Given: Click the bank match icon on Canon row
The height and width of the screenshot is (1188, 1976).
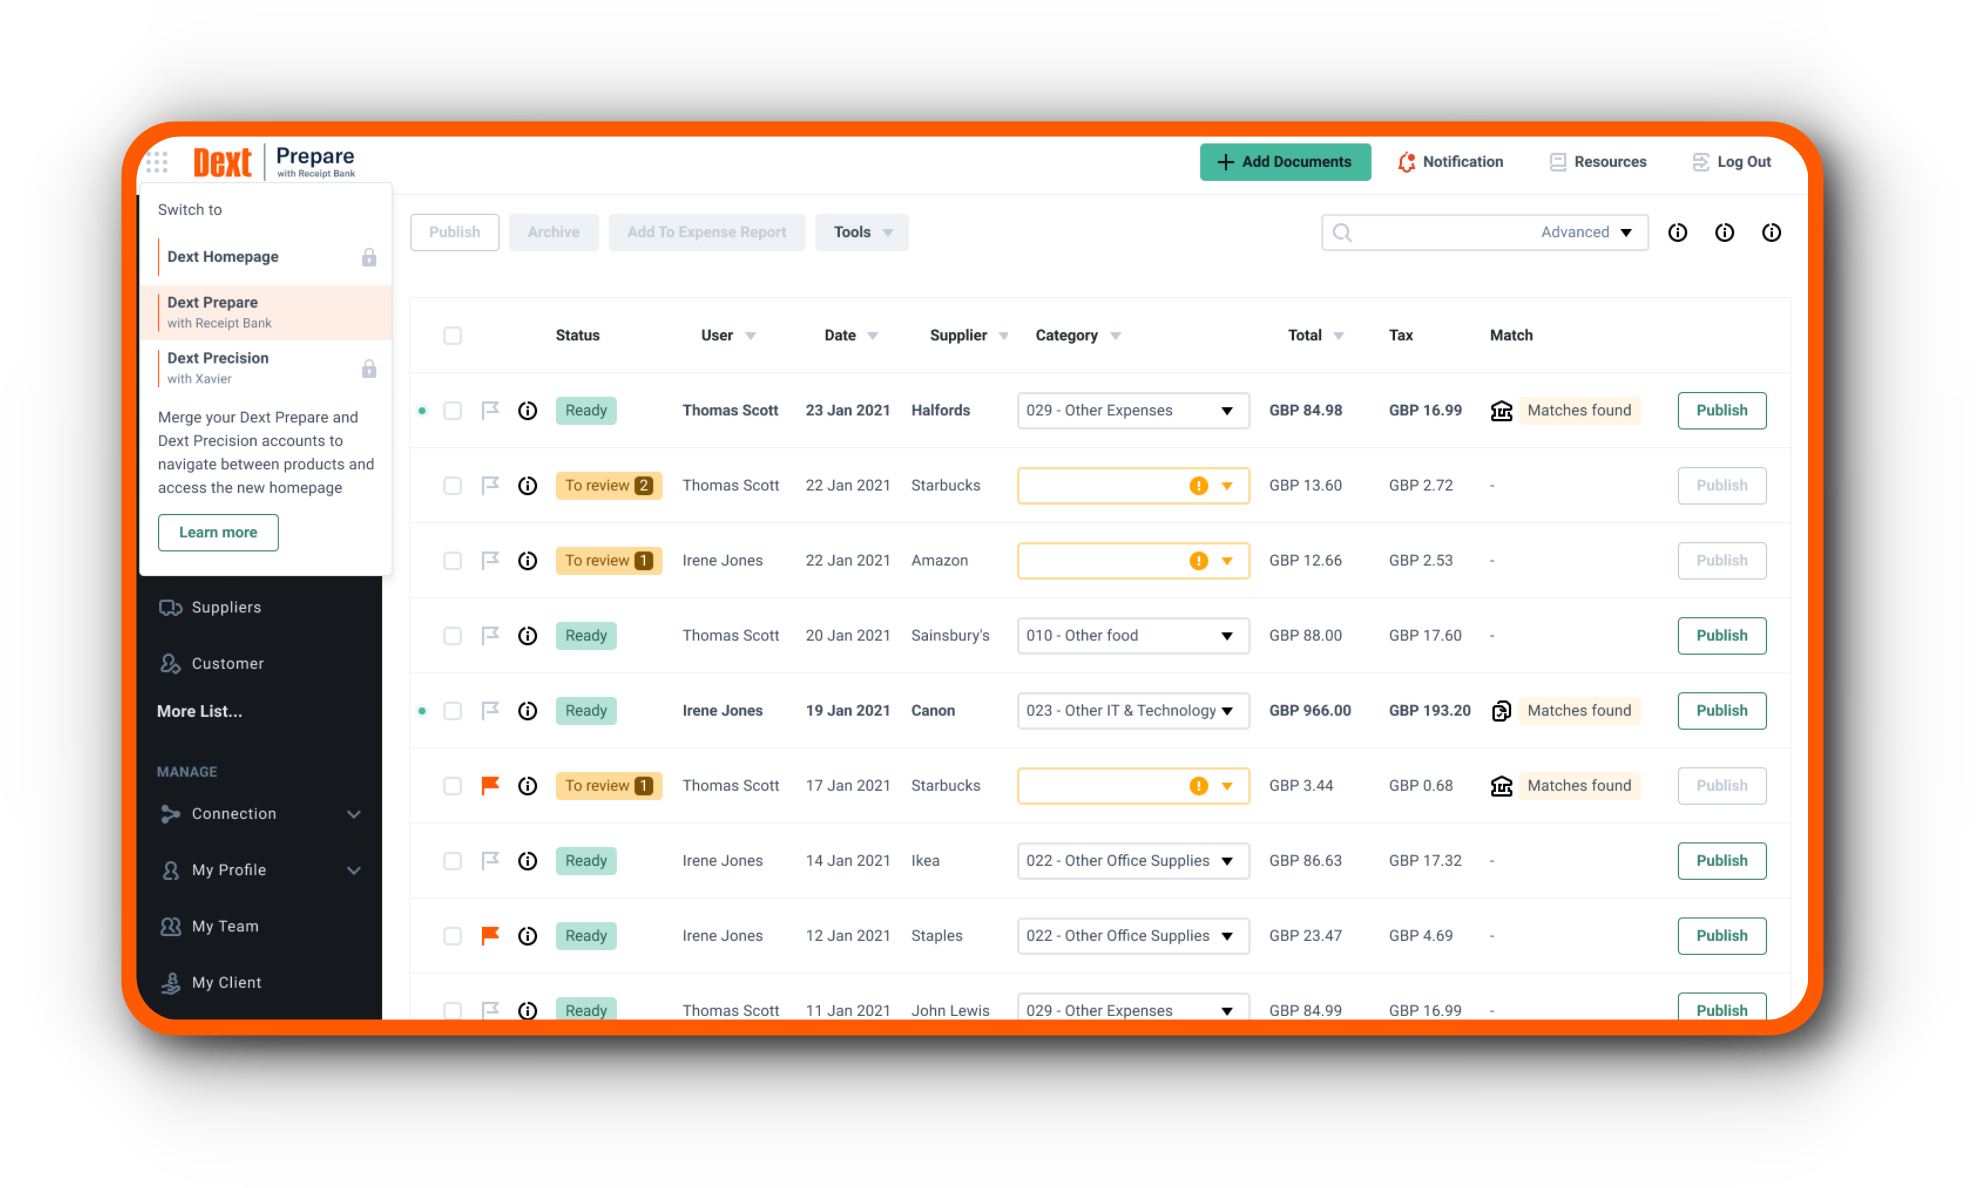Looking at the screenshot, I should [1500, 710].
